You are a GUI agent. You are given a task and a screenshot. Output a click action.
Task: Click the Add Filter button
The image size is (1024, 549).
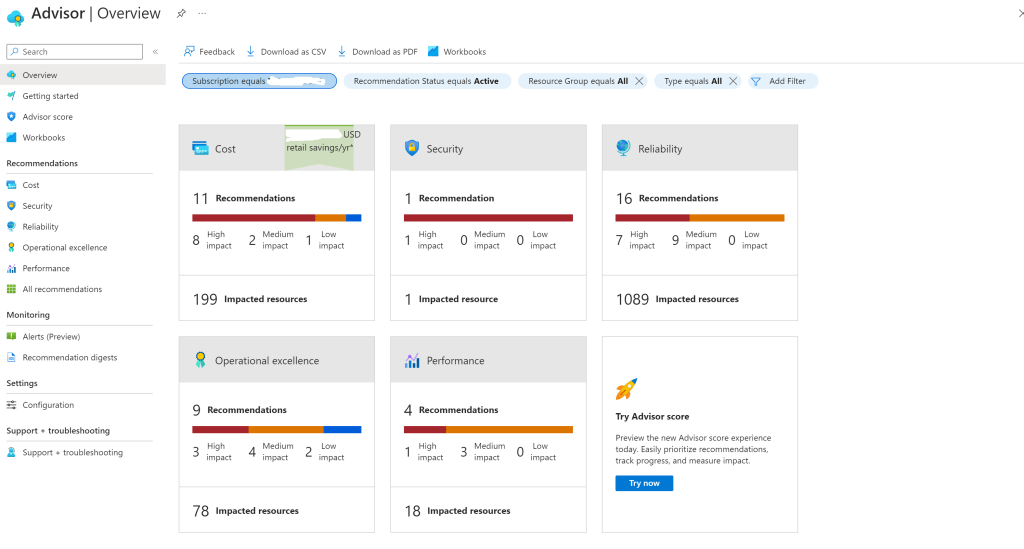point(782,81)
